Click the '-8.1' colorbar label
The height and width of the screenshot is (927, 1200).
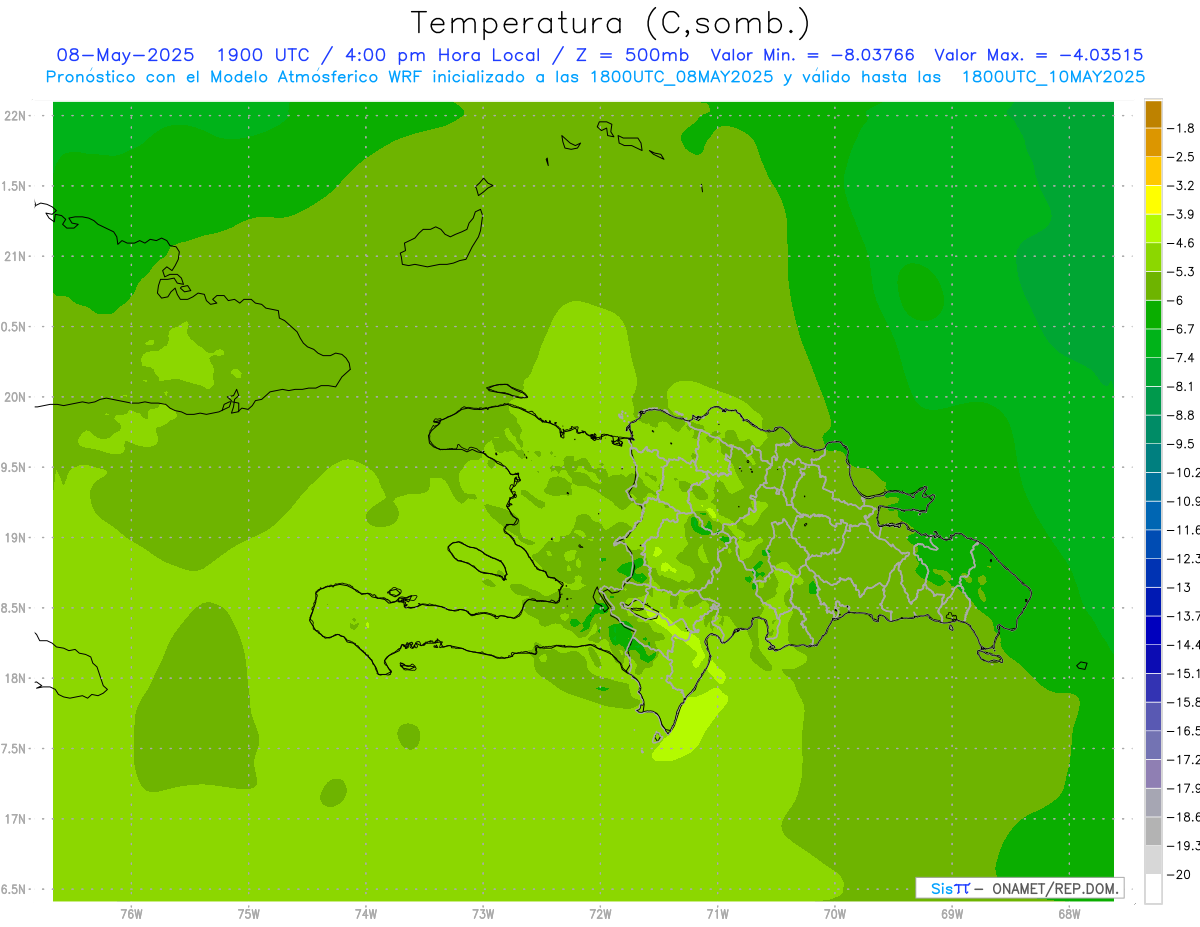click(x=1182, y=386)
